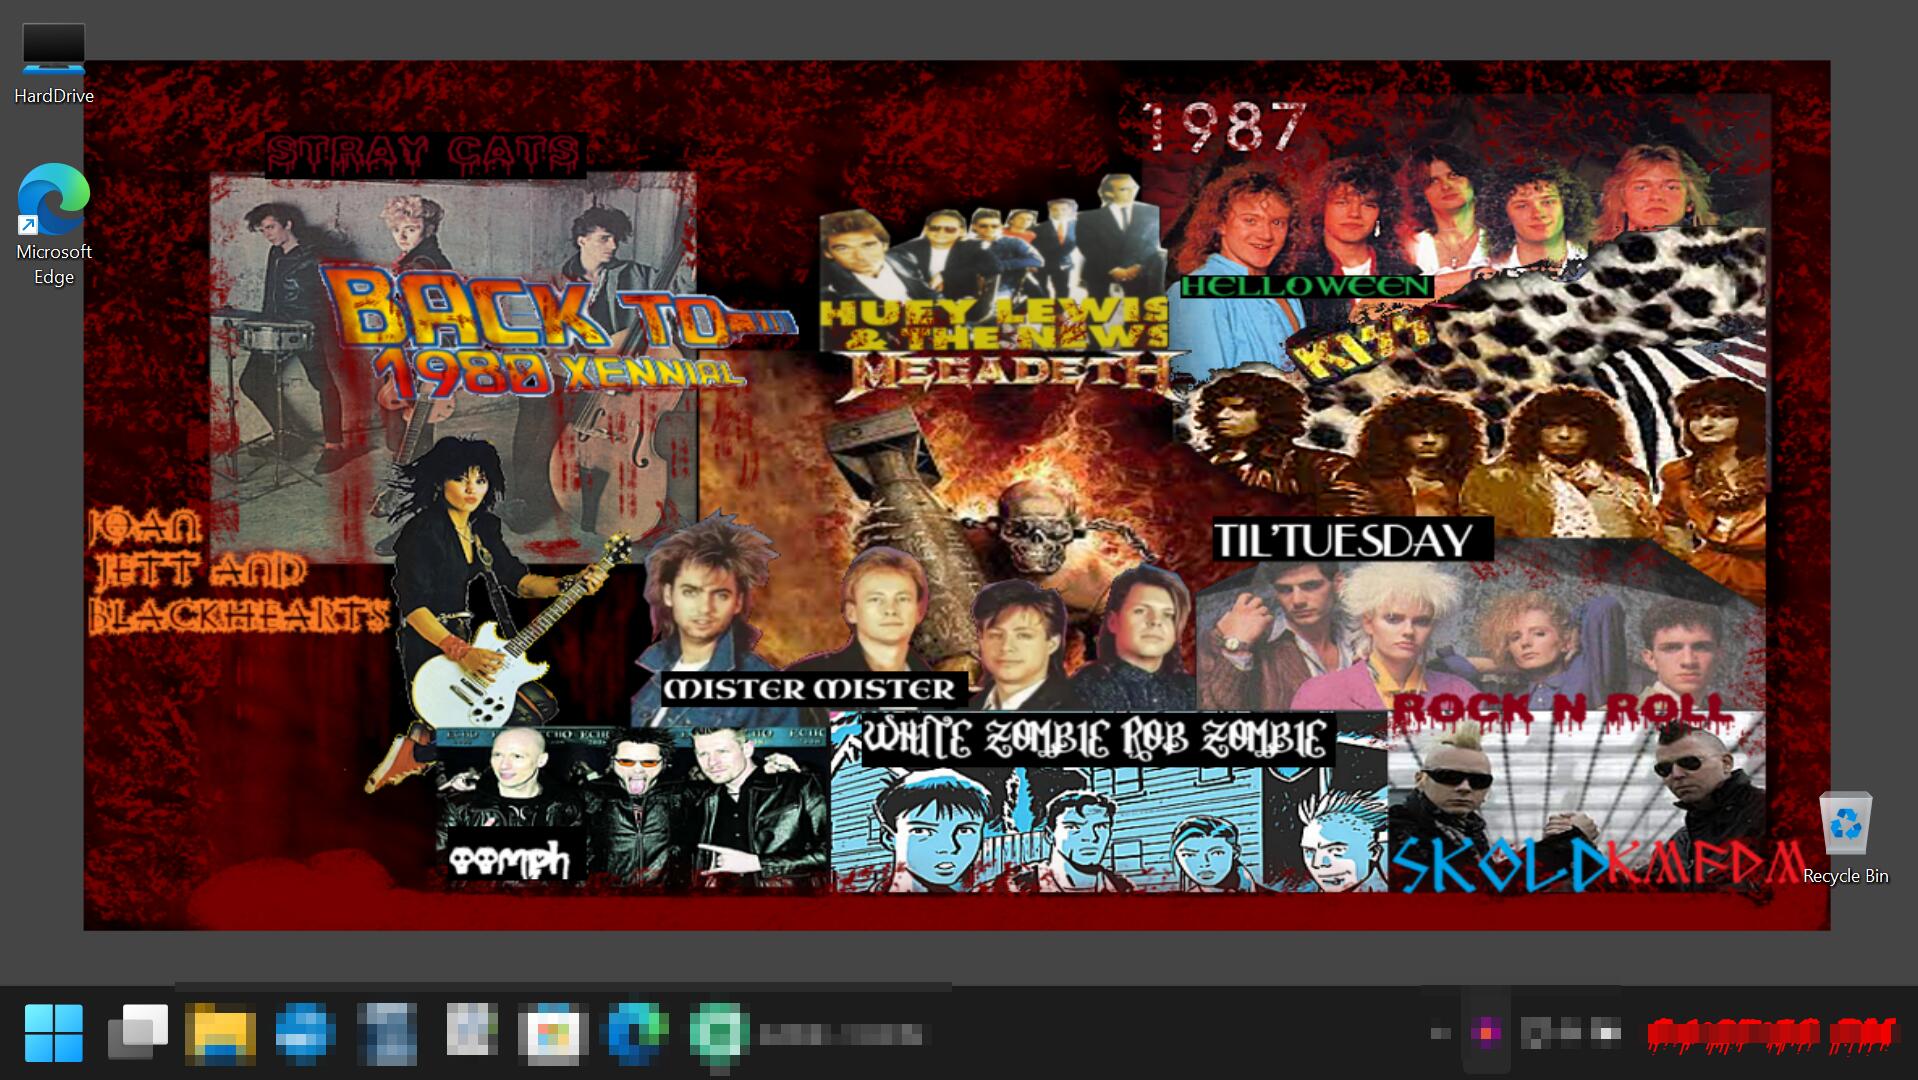Image resolution: width=1918 pixels, height=1080 pixels.
Task: Select the Recycle Bin desktop icon
Action: (x=1845, y=838)
